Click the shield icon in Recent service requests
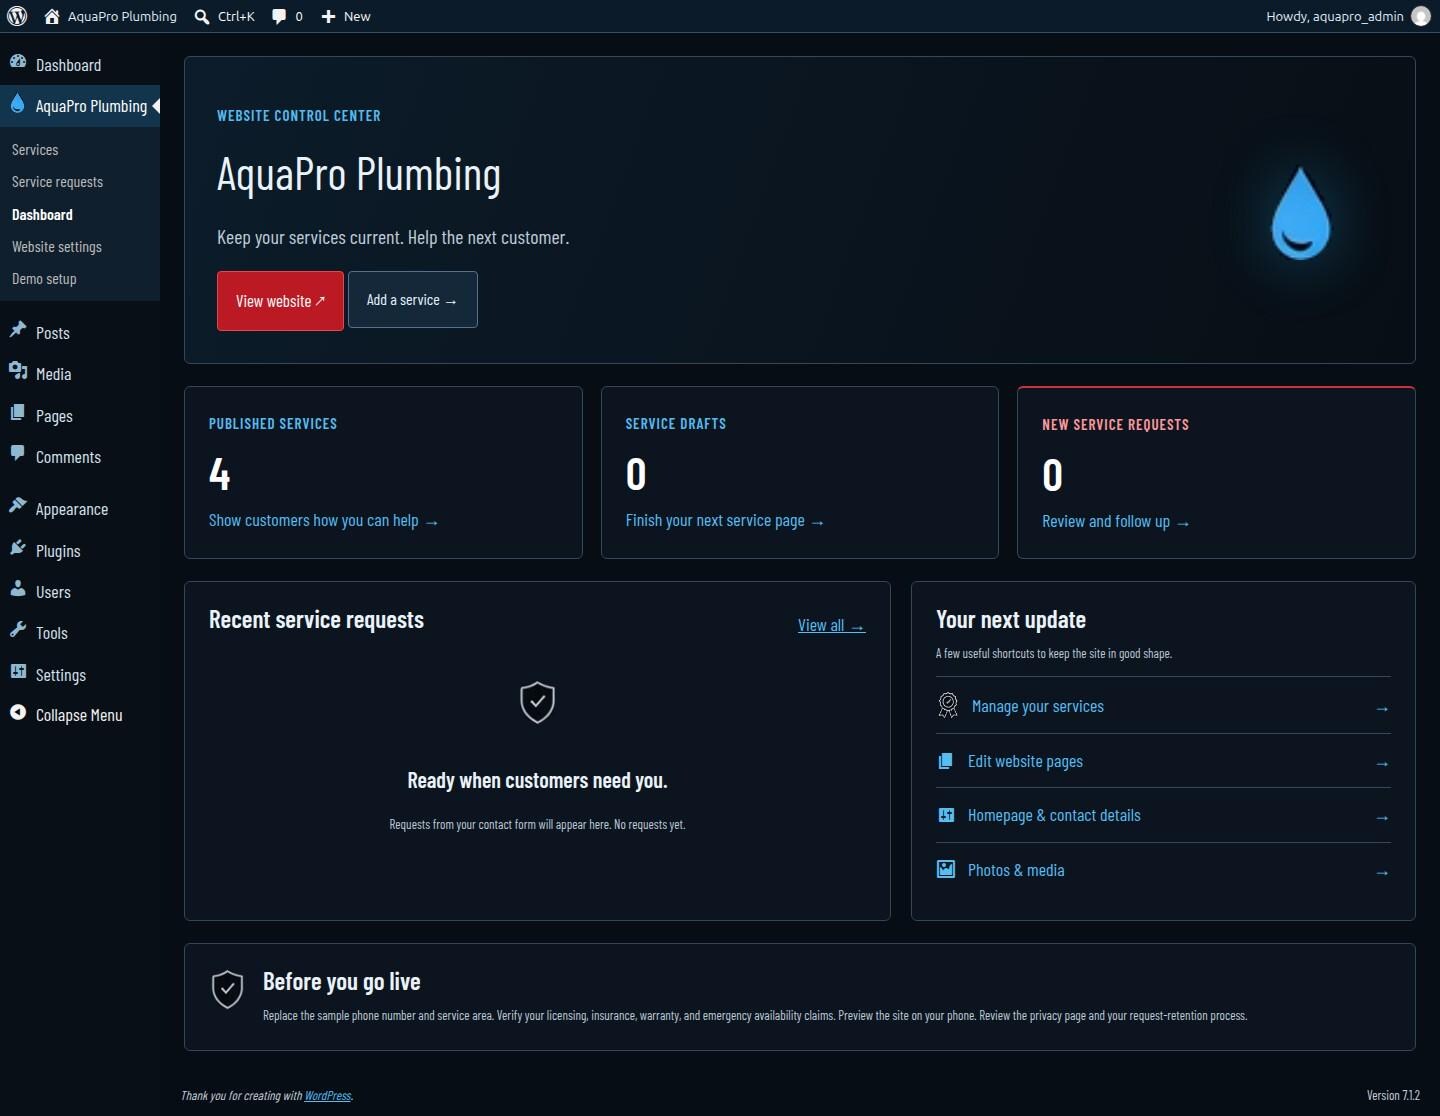The image size is (1440, 1116). coord(538,702)
